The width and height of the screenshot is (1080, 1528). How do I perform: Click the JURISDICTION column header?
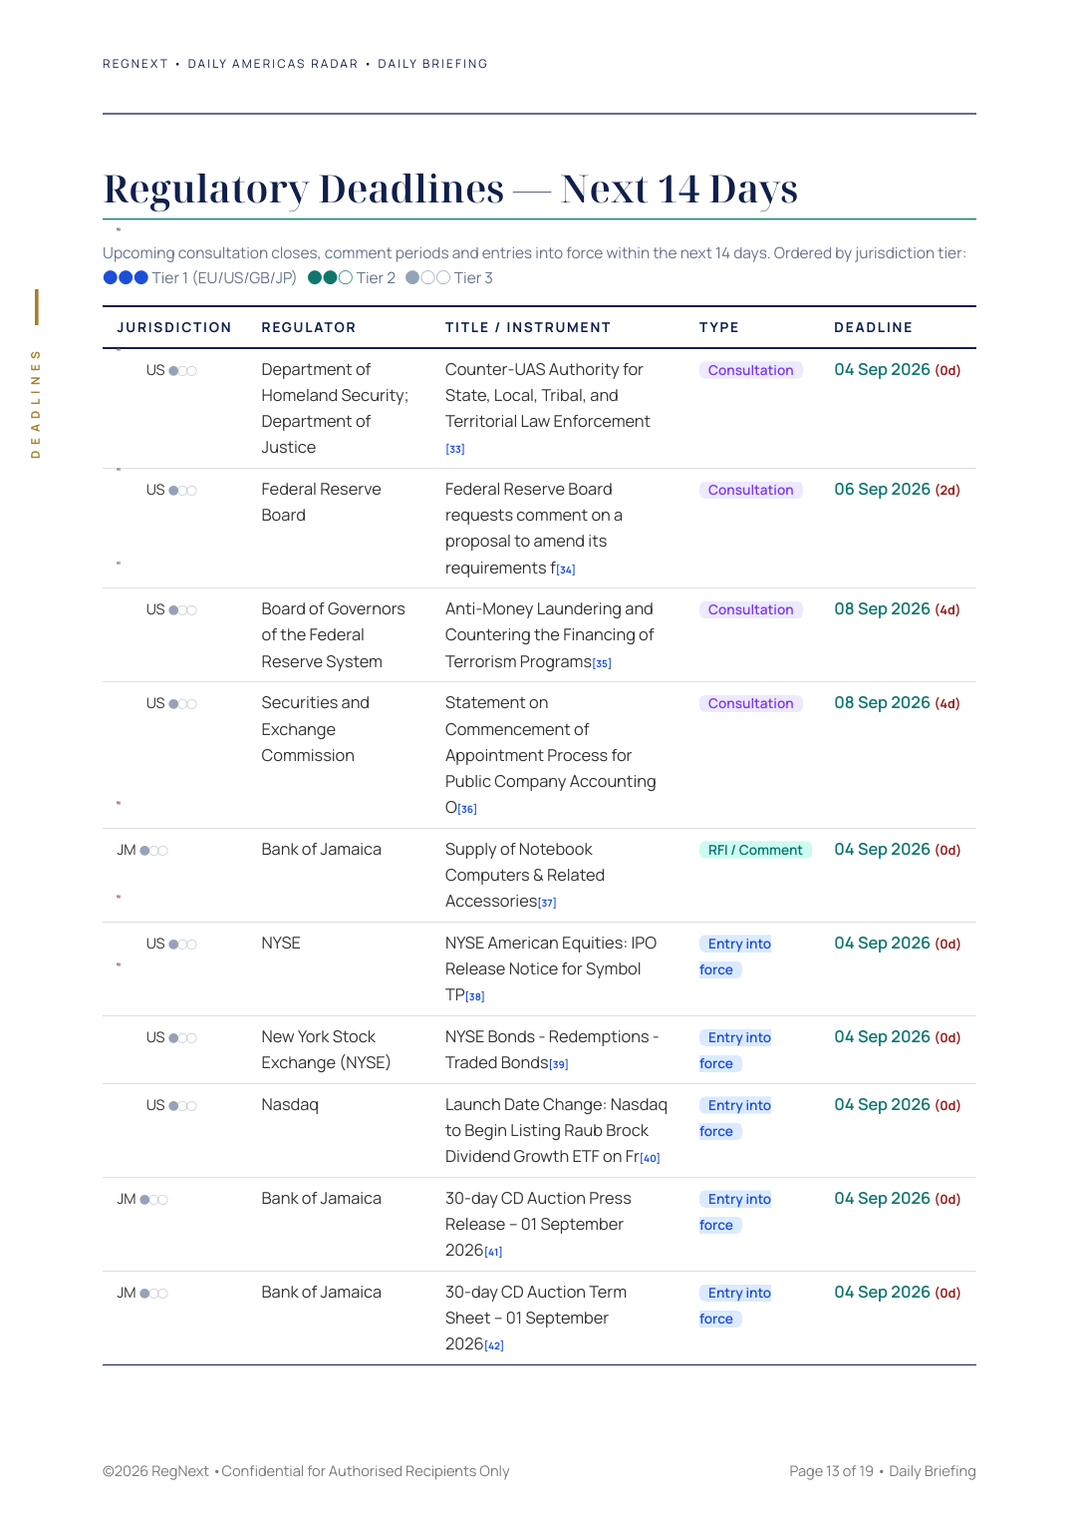coord(174,328)
